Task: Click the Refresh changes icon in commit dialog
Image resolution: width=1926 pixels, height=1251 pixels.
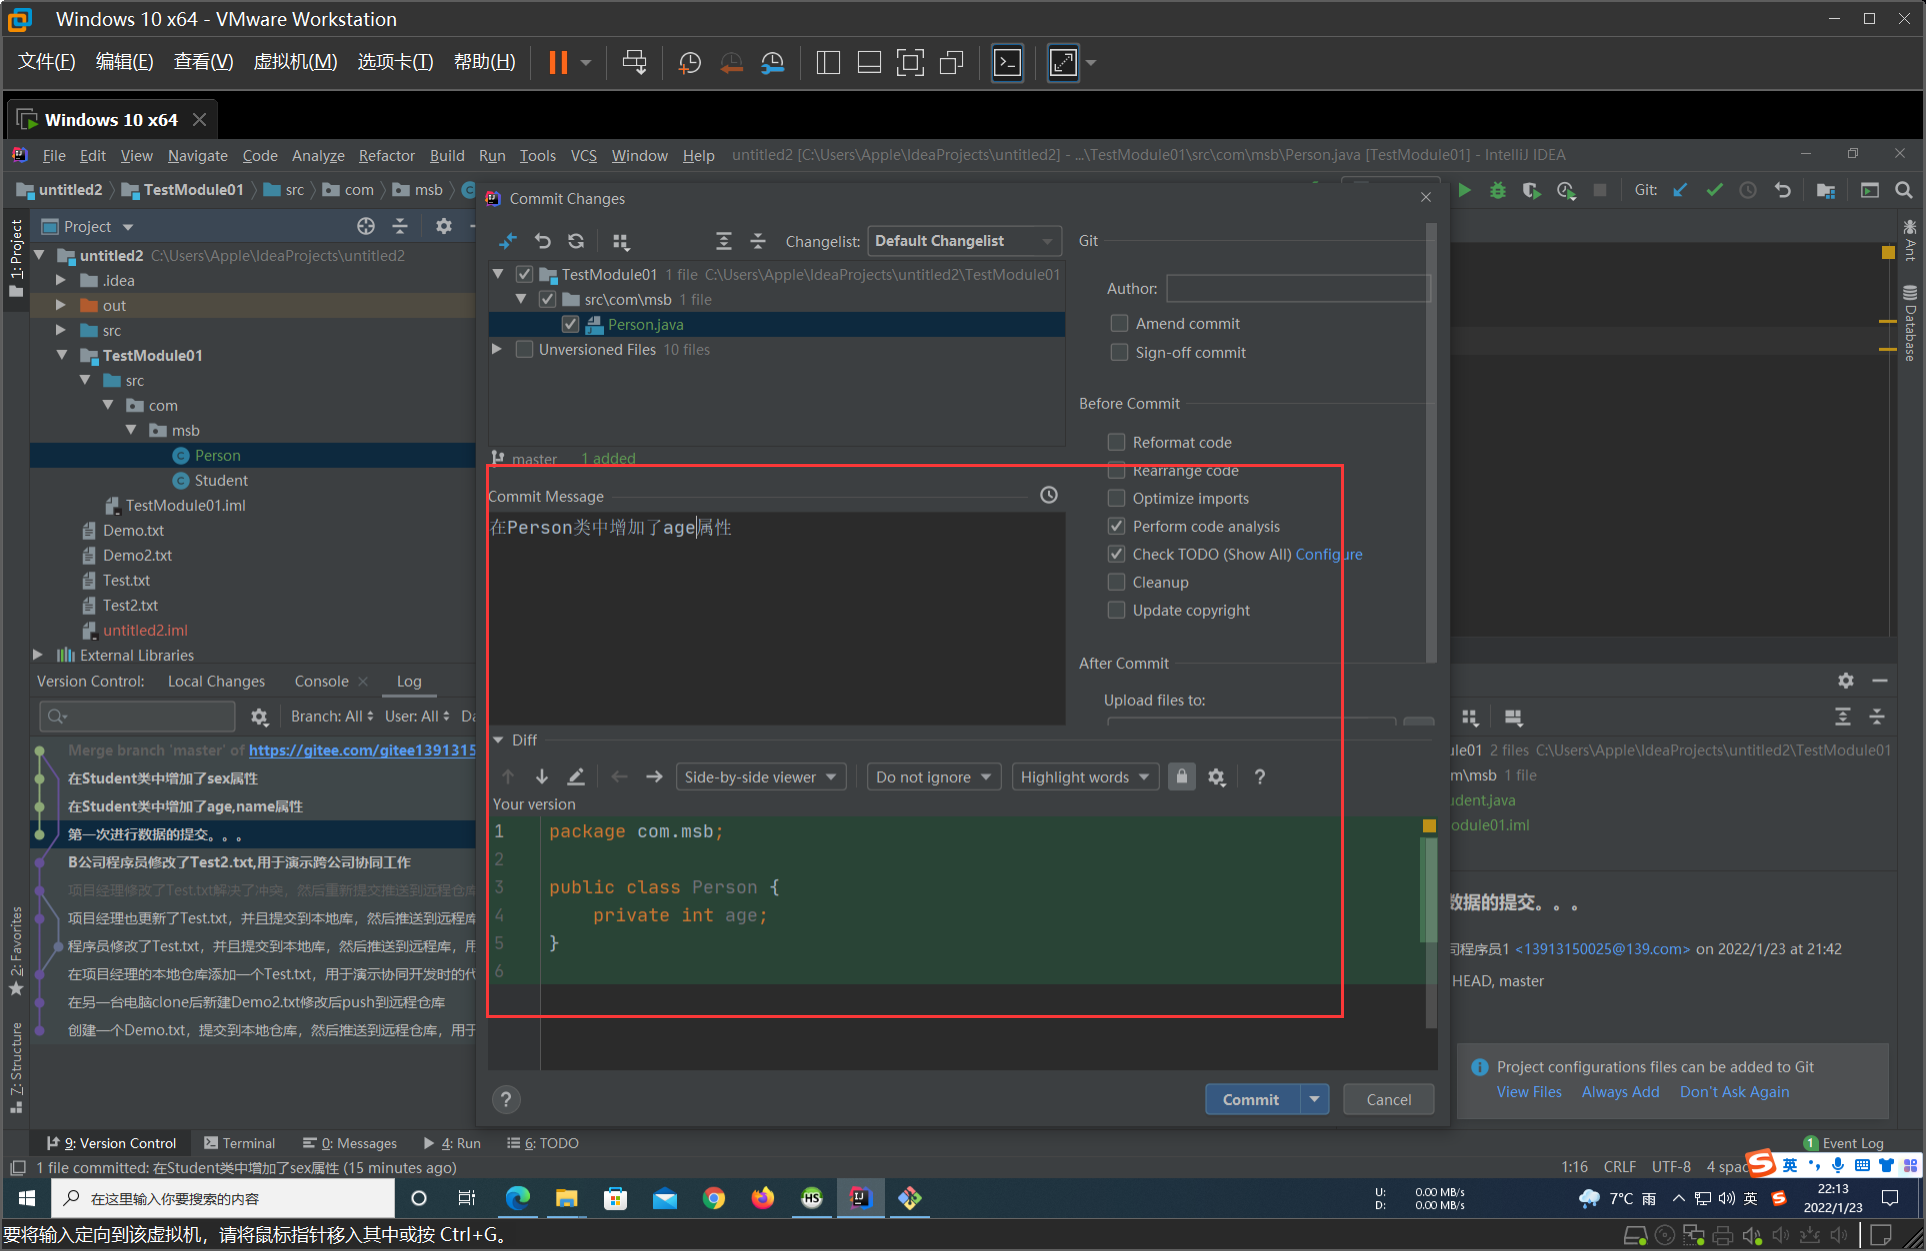Action: pos(576,241)
